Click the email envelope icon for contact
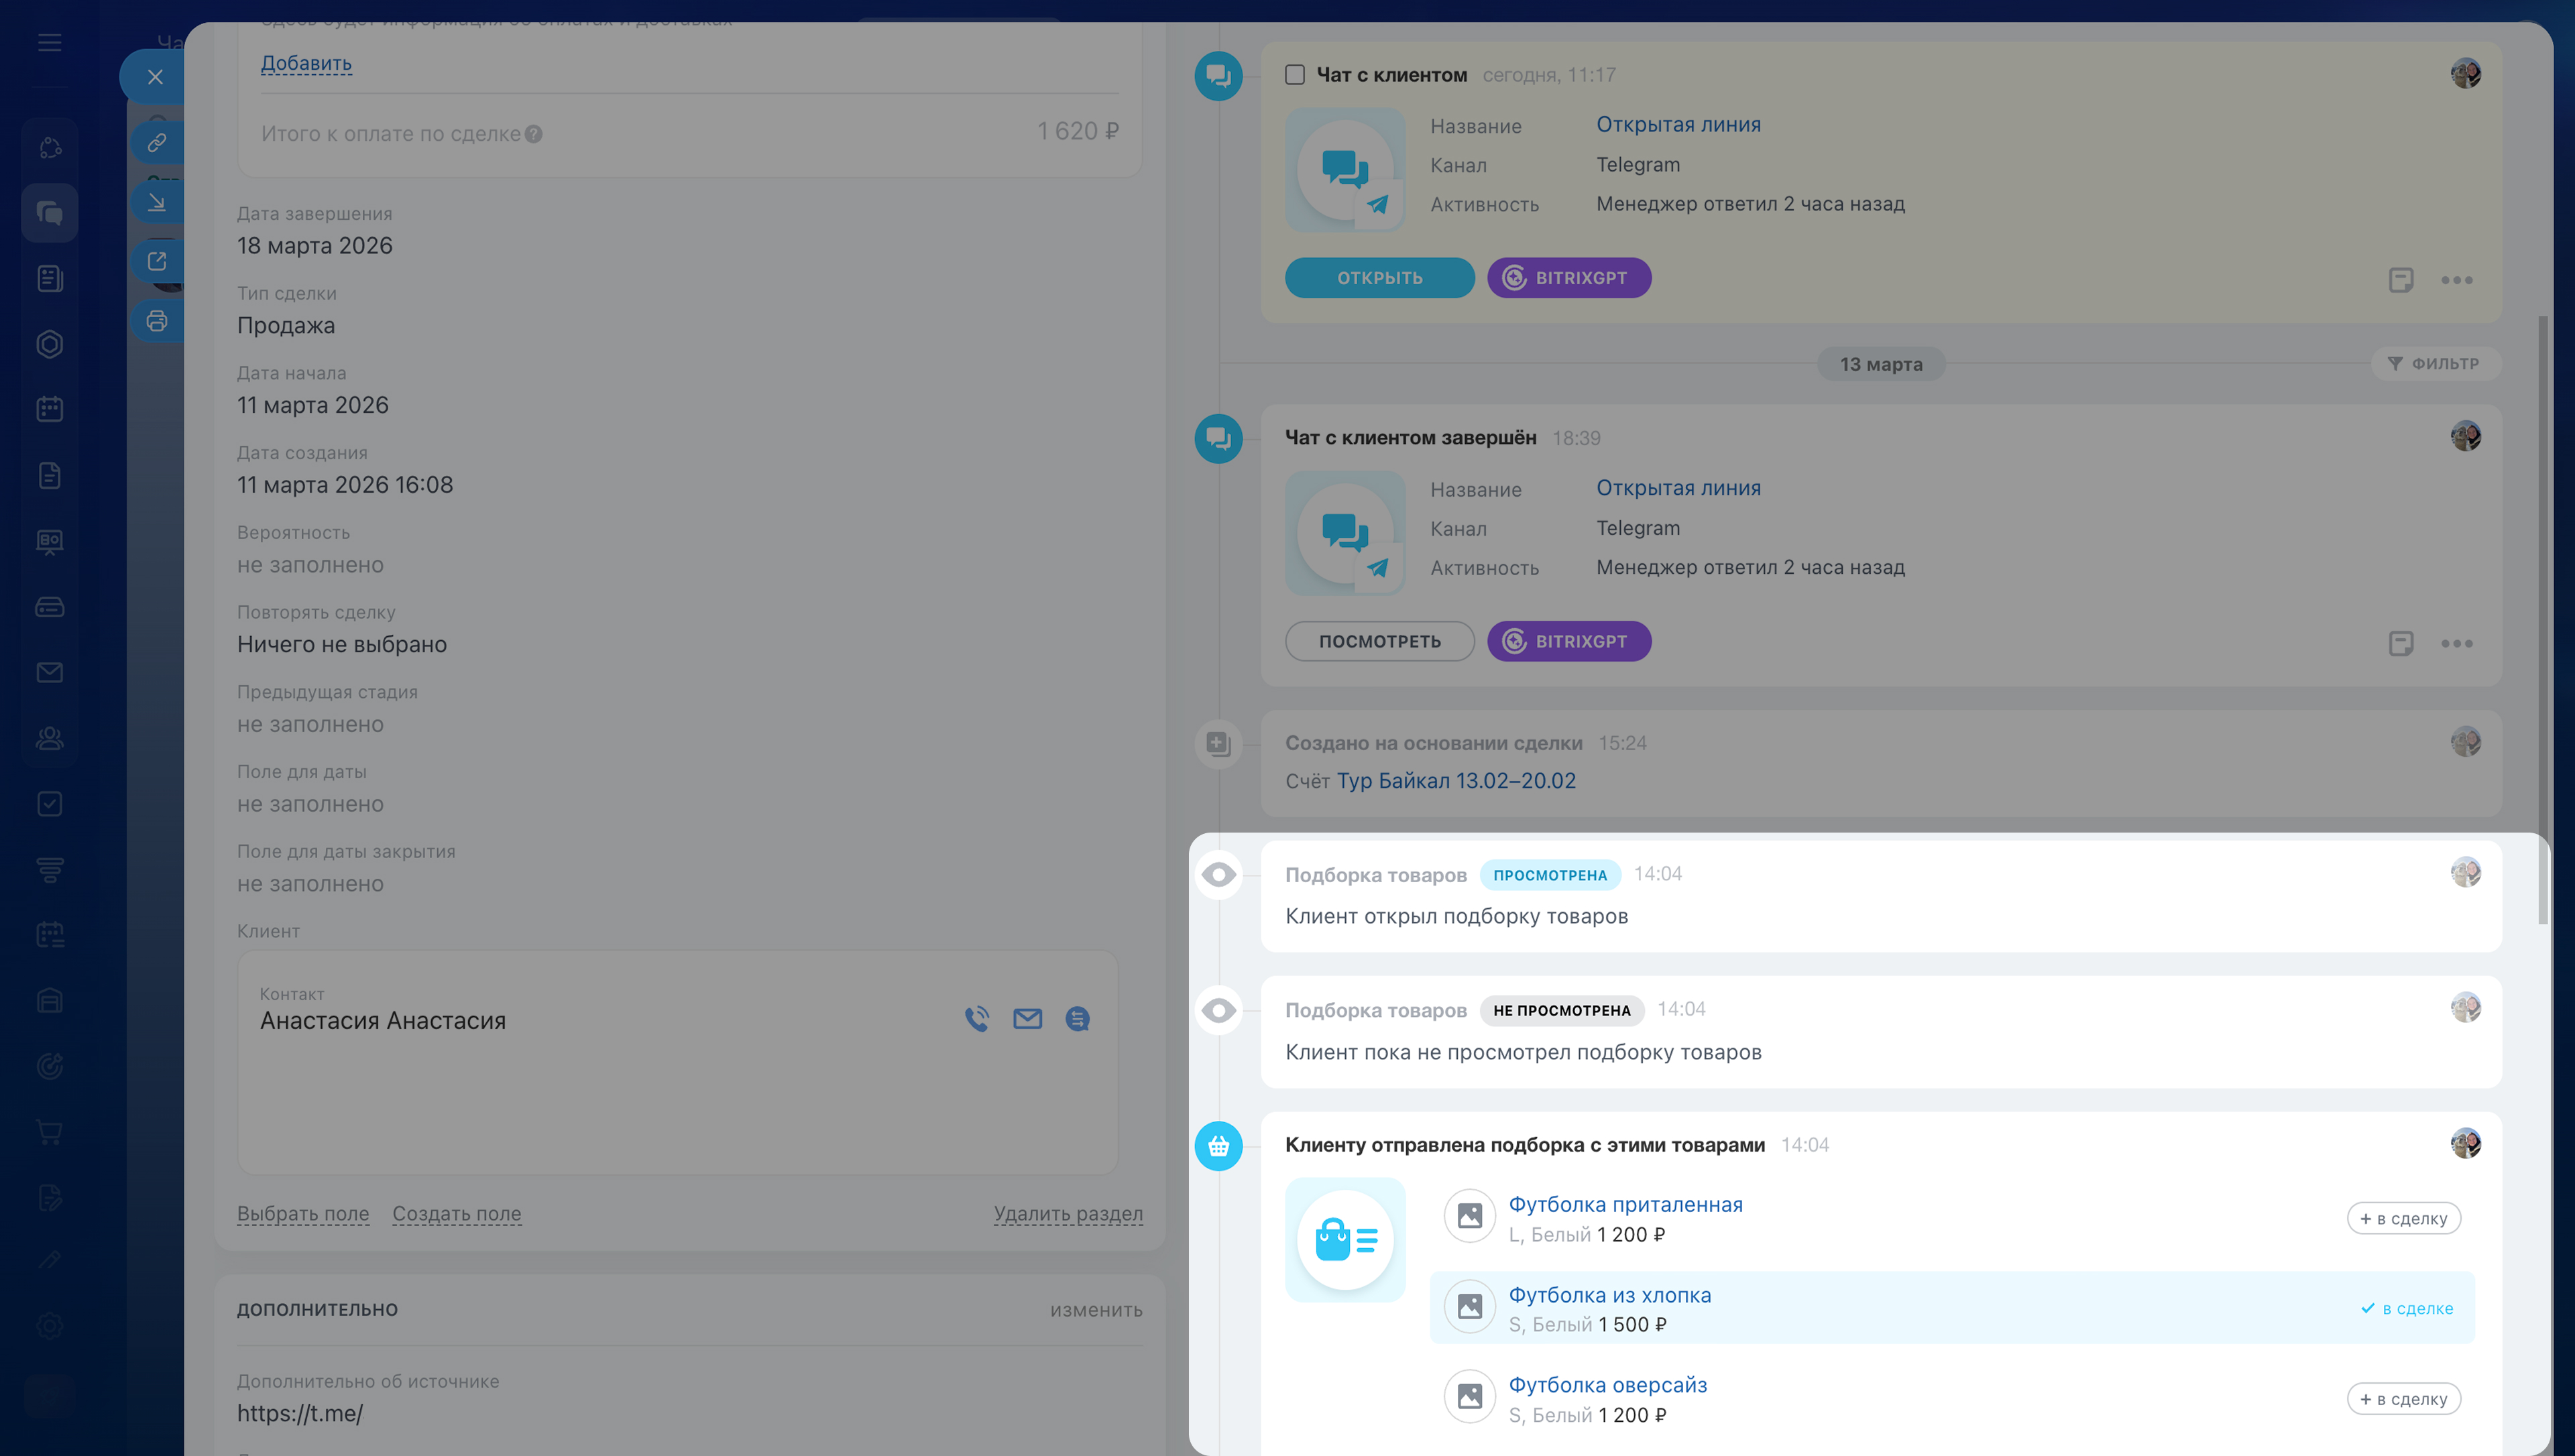Viewport: 2575px width, 1456px height. 1027,1019
